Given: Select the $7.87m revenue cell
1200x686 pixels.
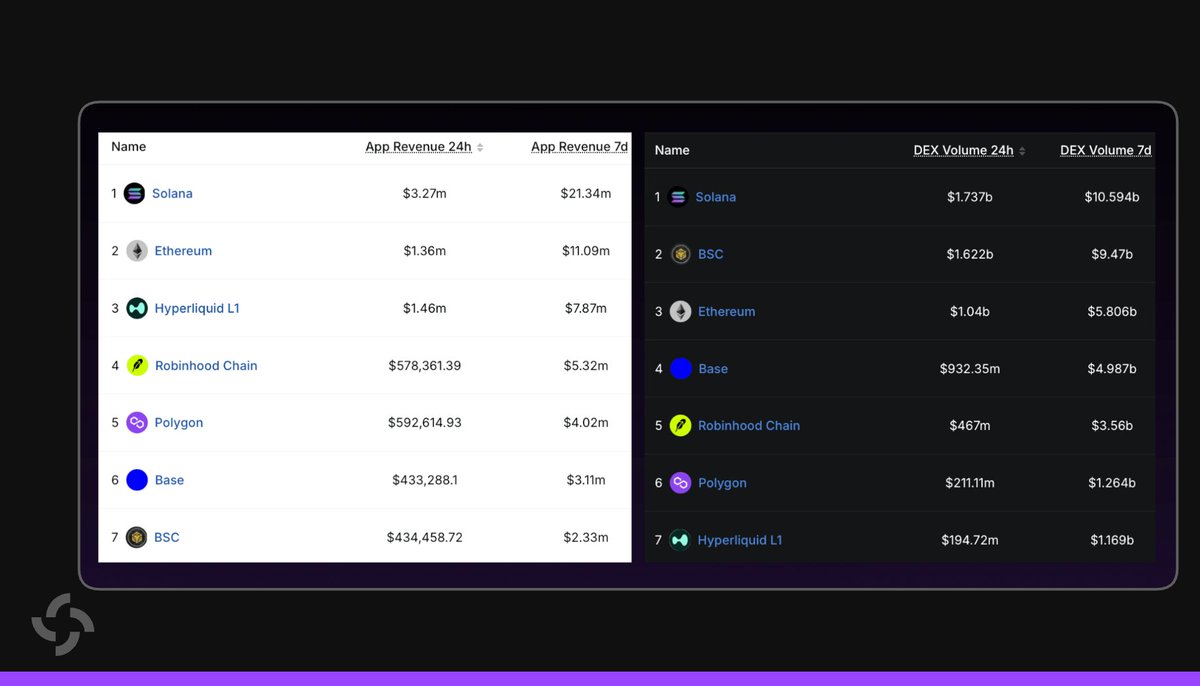Looking at the screenshot, I should point(585,308).
